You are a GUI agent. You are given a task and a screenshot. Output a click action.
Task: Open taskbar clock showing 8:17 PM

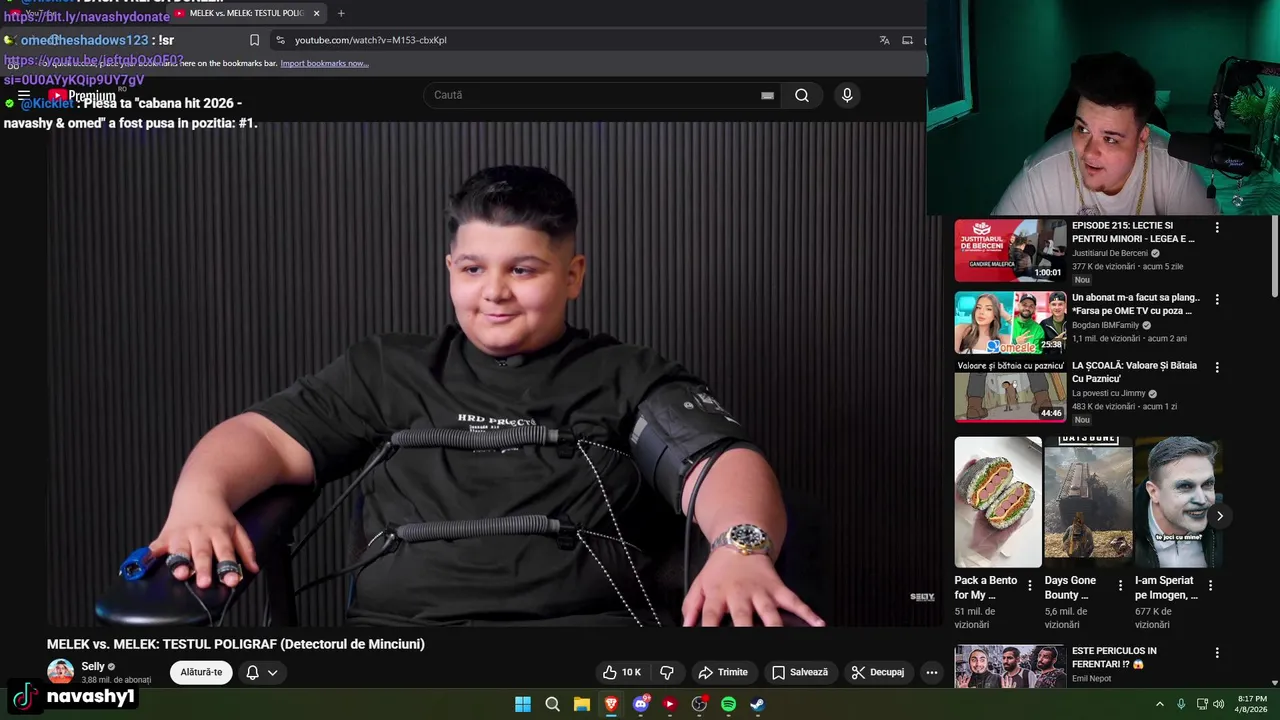(x=1252, y=704)
